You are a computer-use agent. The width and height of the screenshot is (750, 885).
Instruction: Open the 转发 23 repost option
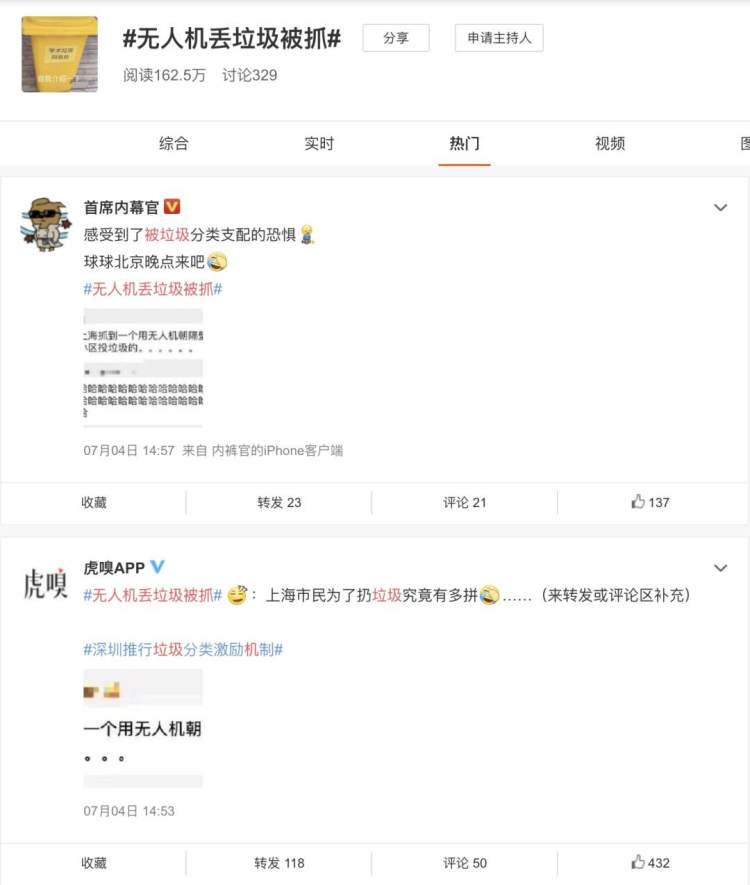[x=279, y=502]
